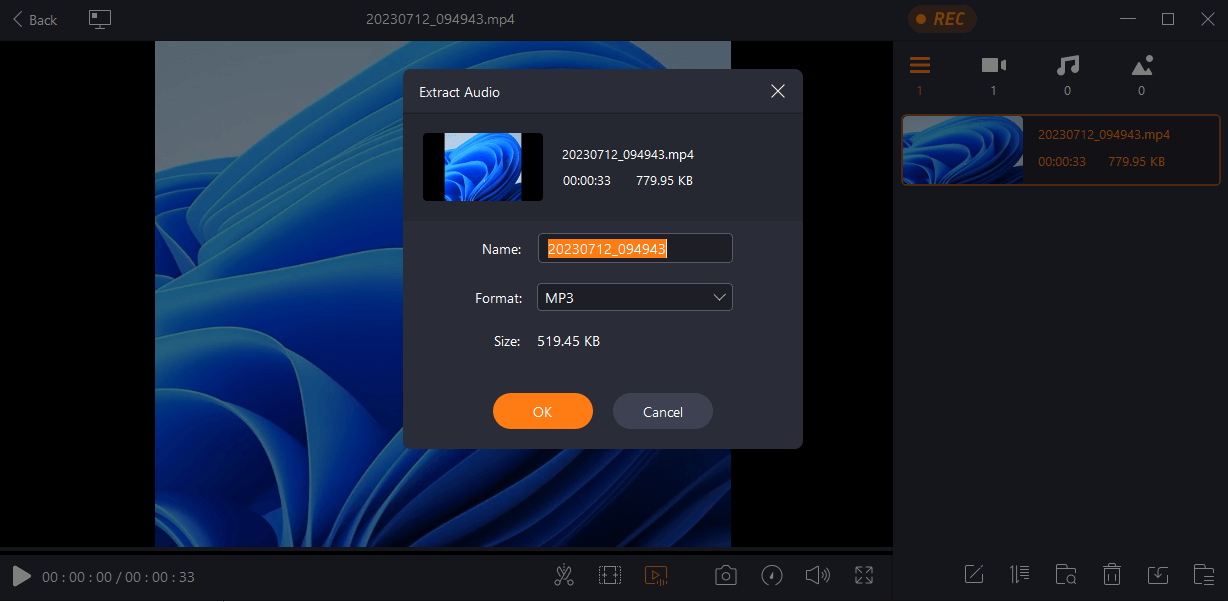The height and width of the screenshot is (602, 1228).
Task: Delete recording with the trash icon
Action: pos(1112,574)
